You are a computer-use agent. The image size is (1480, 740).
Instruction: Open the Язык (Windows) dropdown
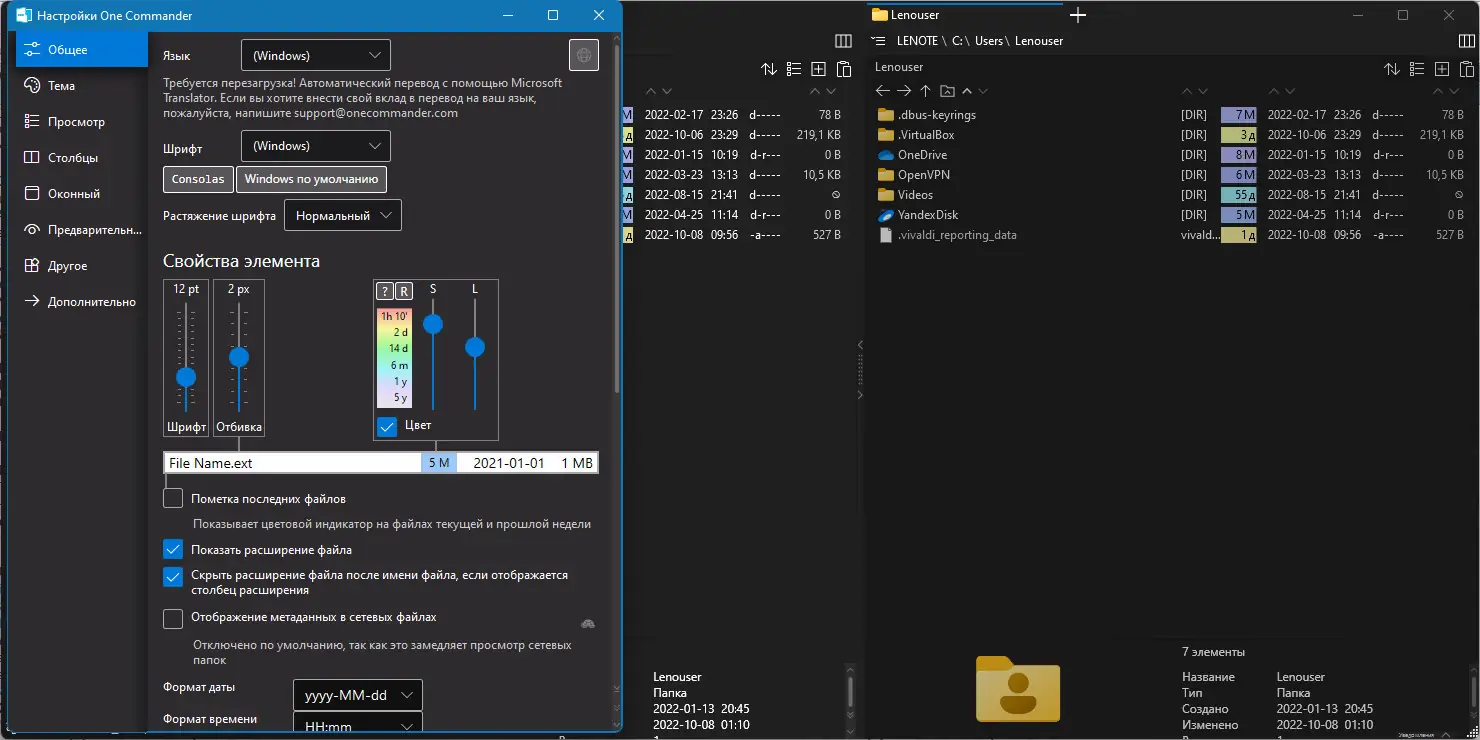point(315,55)
